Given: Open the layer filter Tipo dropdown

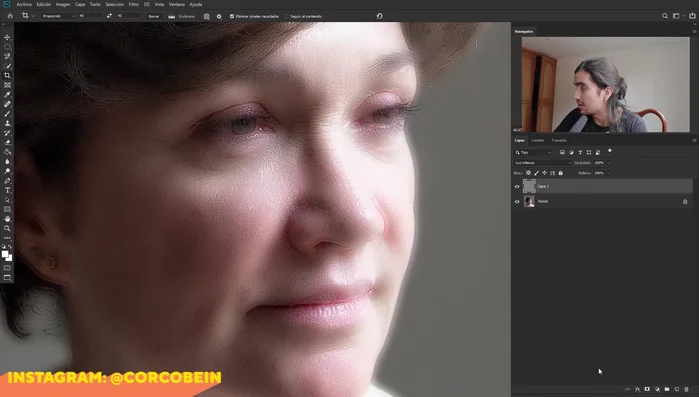Looking at the screenshot, I should click(533, 152).
